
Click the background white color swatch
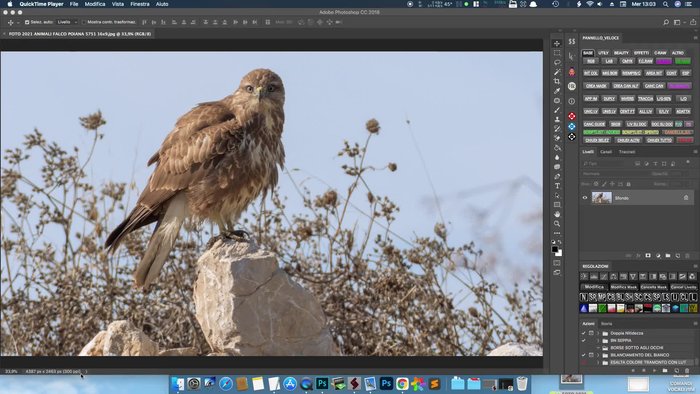[559, 253]
